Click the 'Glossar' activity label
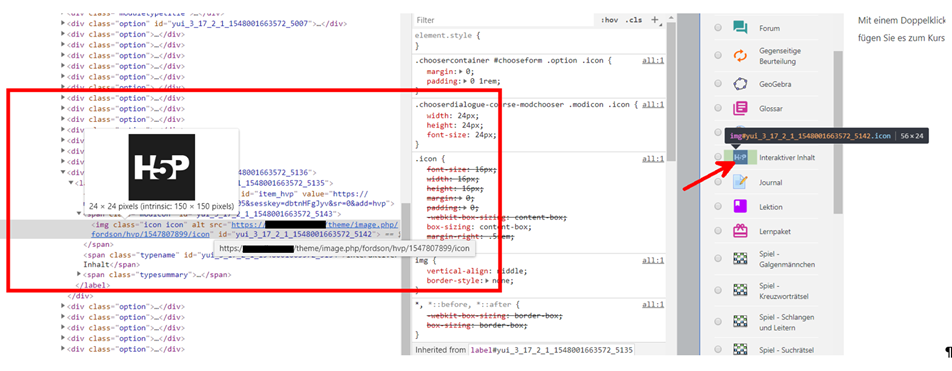The height and width of the screenshot is (371, 952). point(770,109)
